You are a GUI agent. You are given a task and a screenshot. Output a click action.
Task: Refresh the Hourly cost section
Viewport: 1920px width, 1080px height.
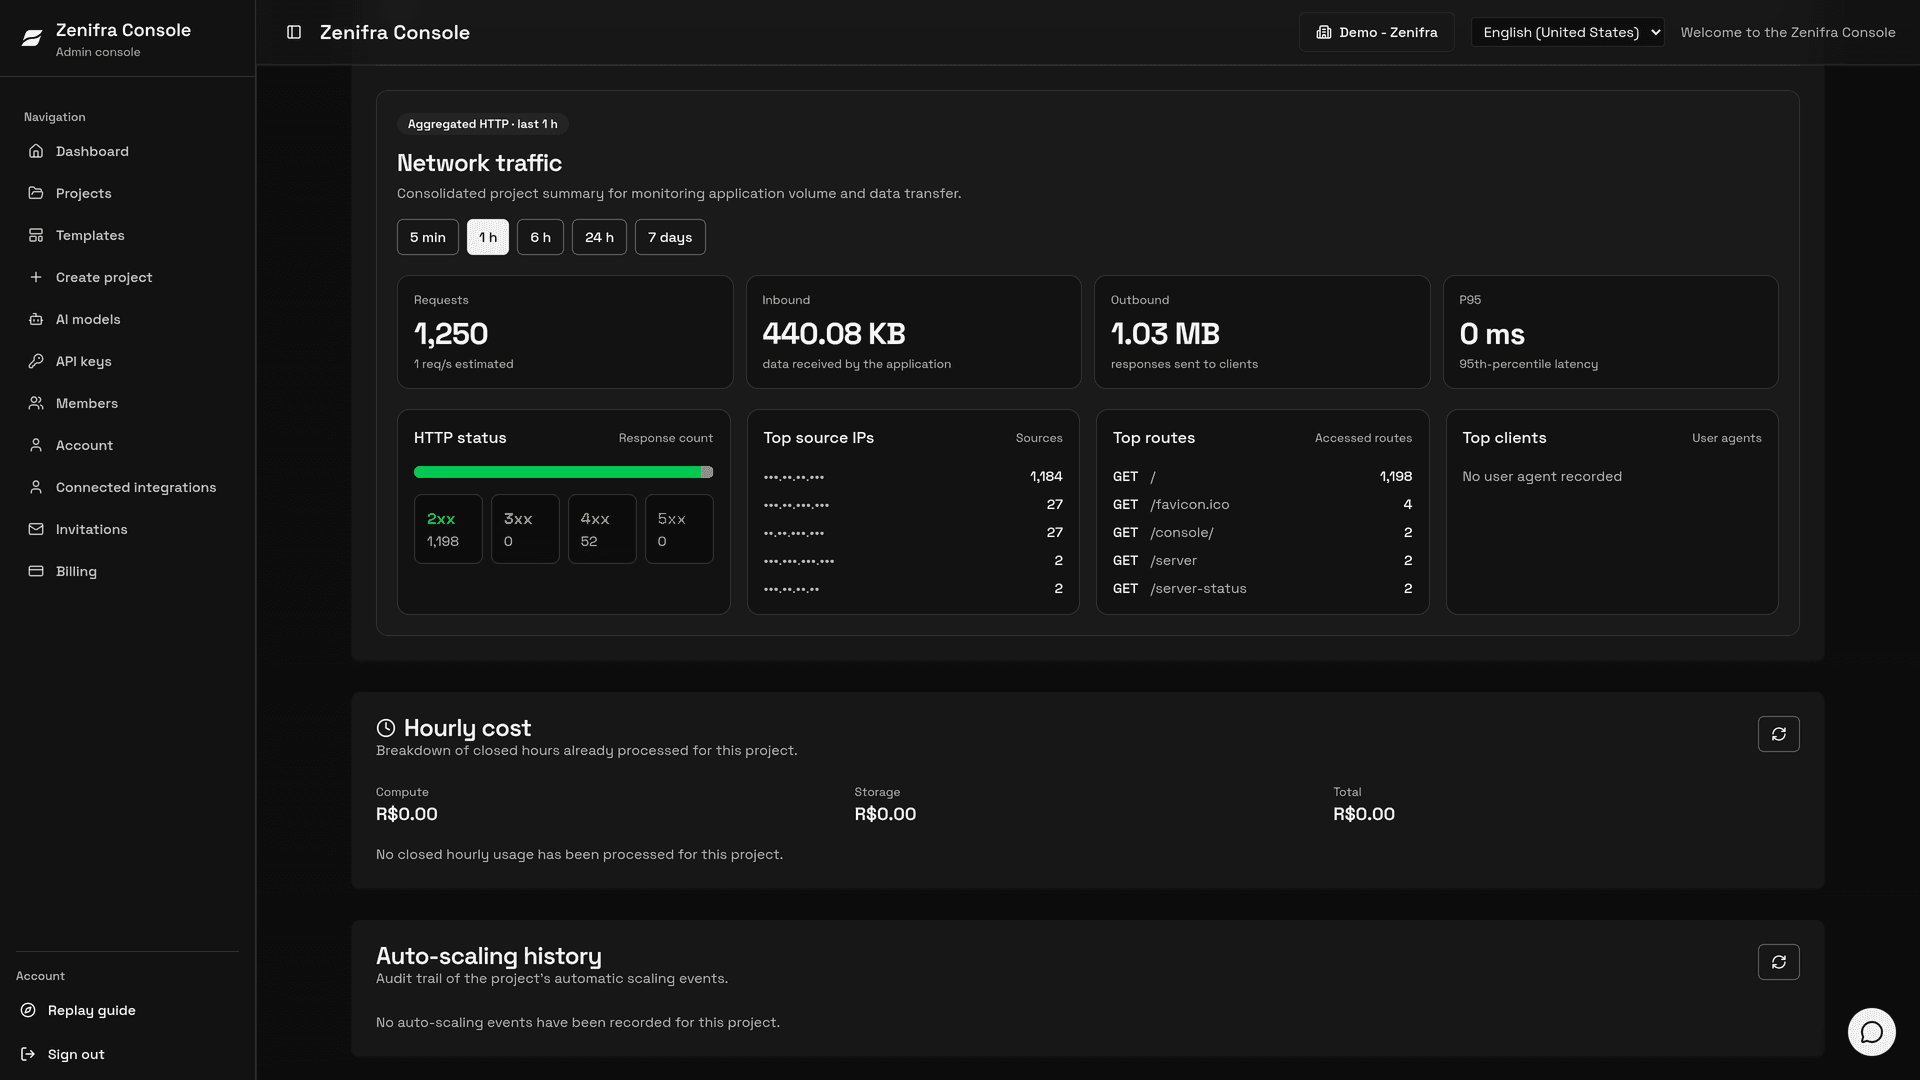click(x=1778, y=734)
